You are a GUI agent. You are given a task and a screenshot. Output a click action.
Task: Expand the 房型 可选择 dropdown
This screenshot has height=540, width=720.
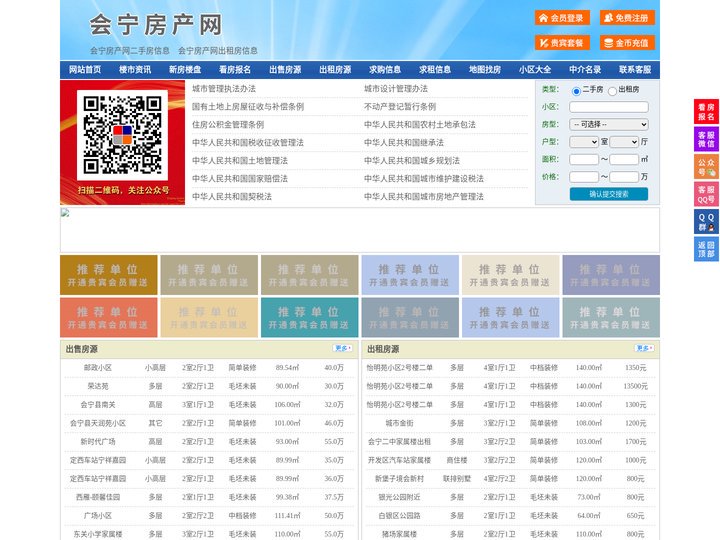click(609, 124)
